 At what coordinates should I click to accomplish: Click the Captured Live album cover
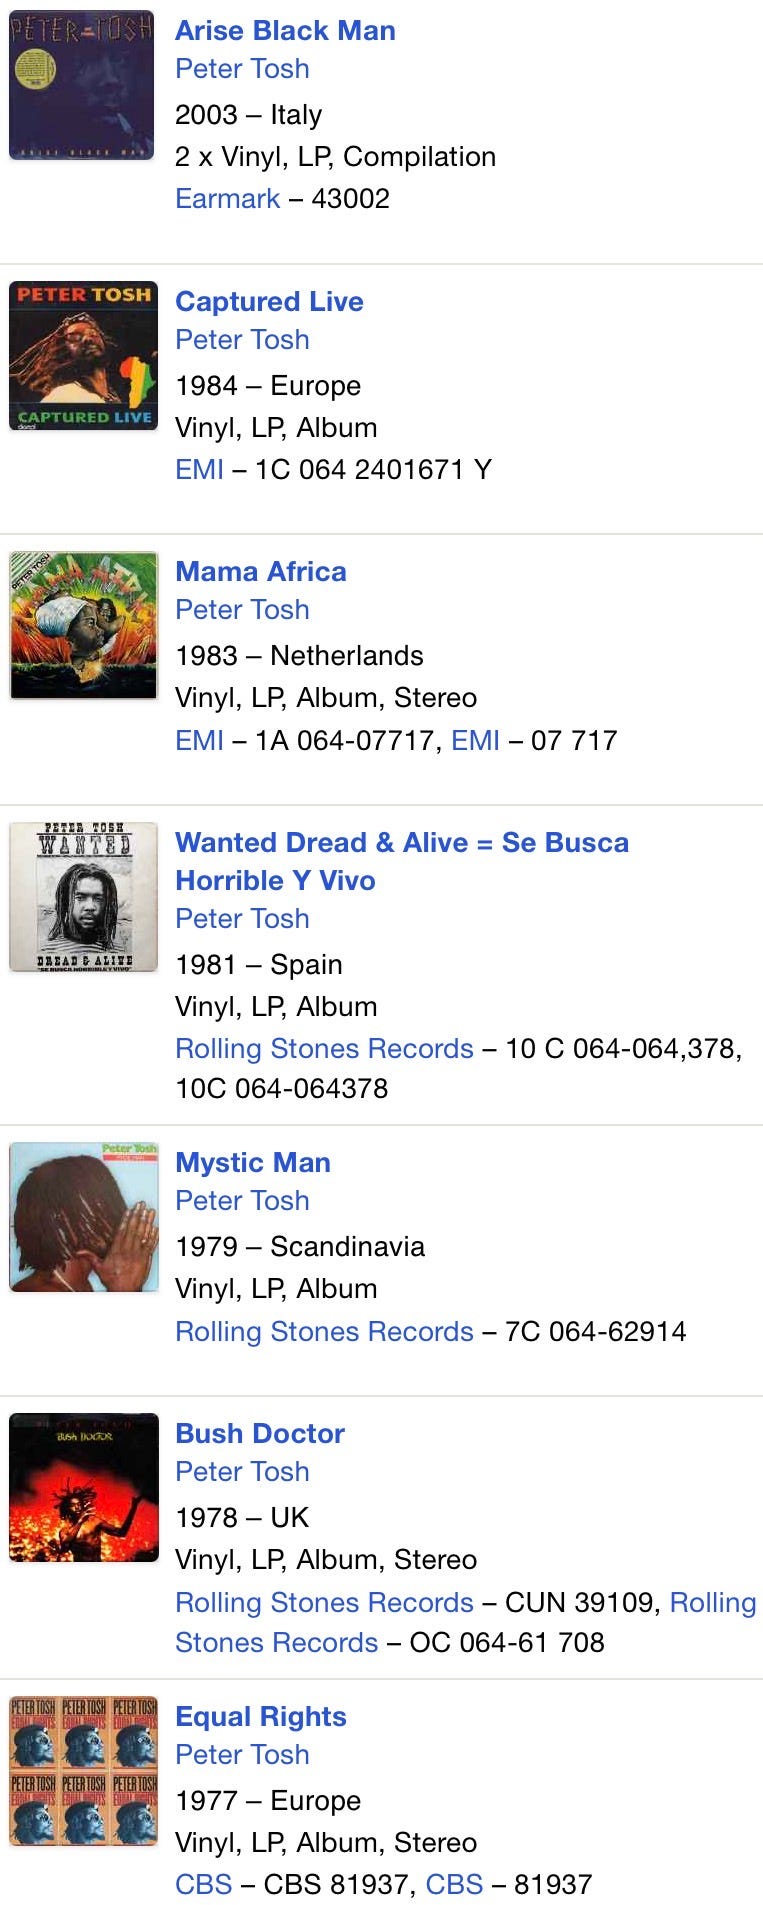[x=83, y=356]
